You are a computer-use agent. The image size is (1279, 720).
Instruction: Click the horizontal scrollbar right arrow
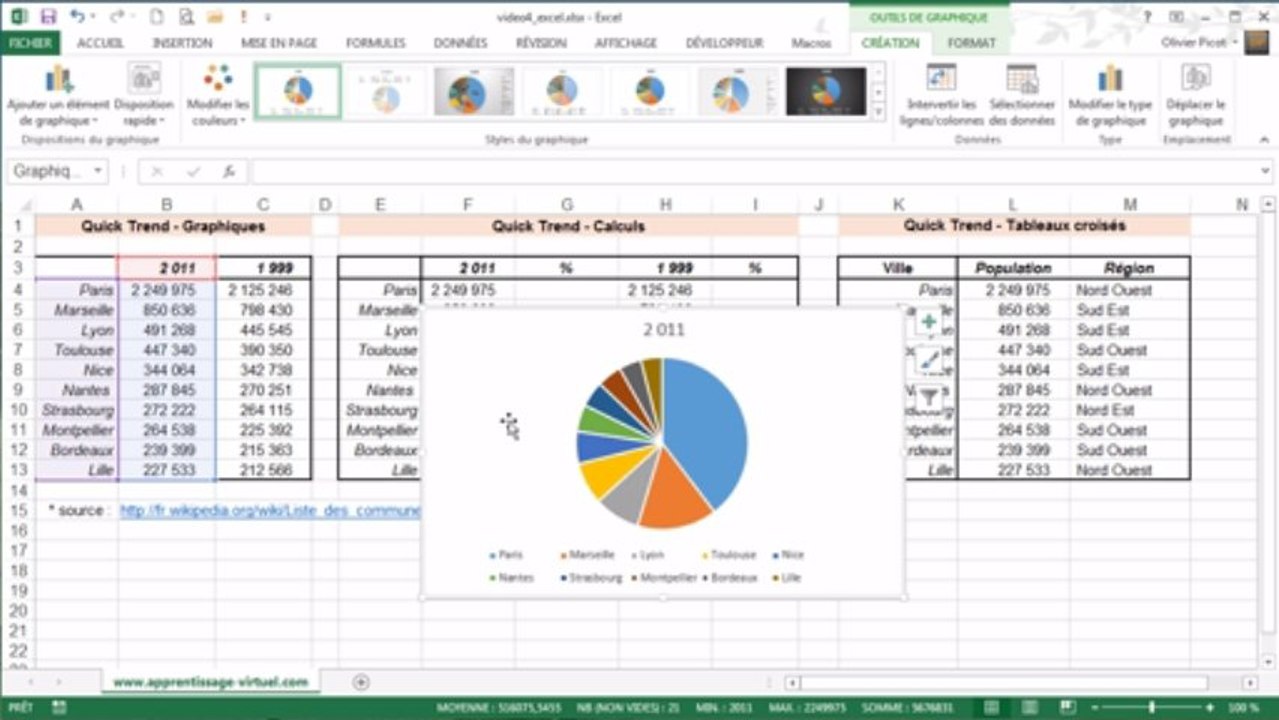point(1250,682)
